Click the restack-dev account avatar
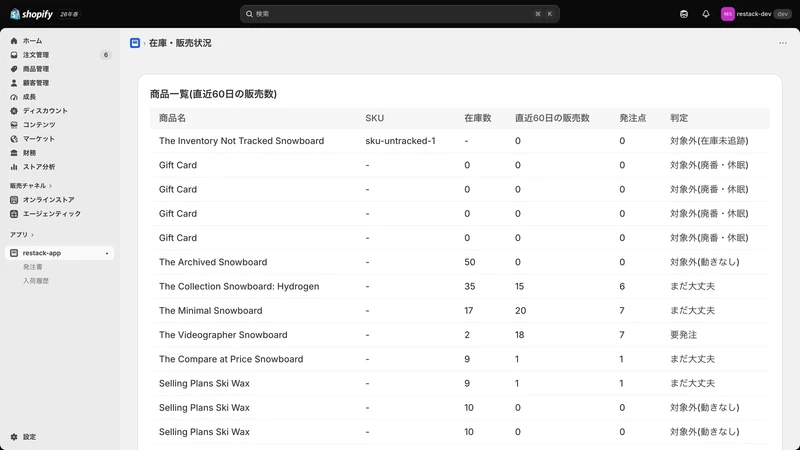 coord(728,14)
